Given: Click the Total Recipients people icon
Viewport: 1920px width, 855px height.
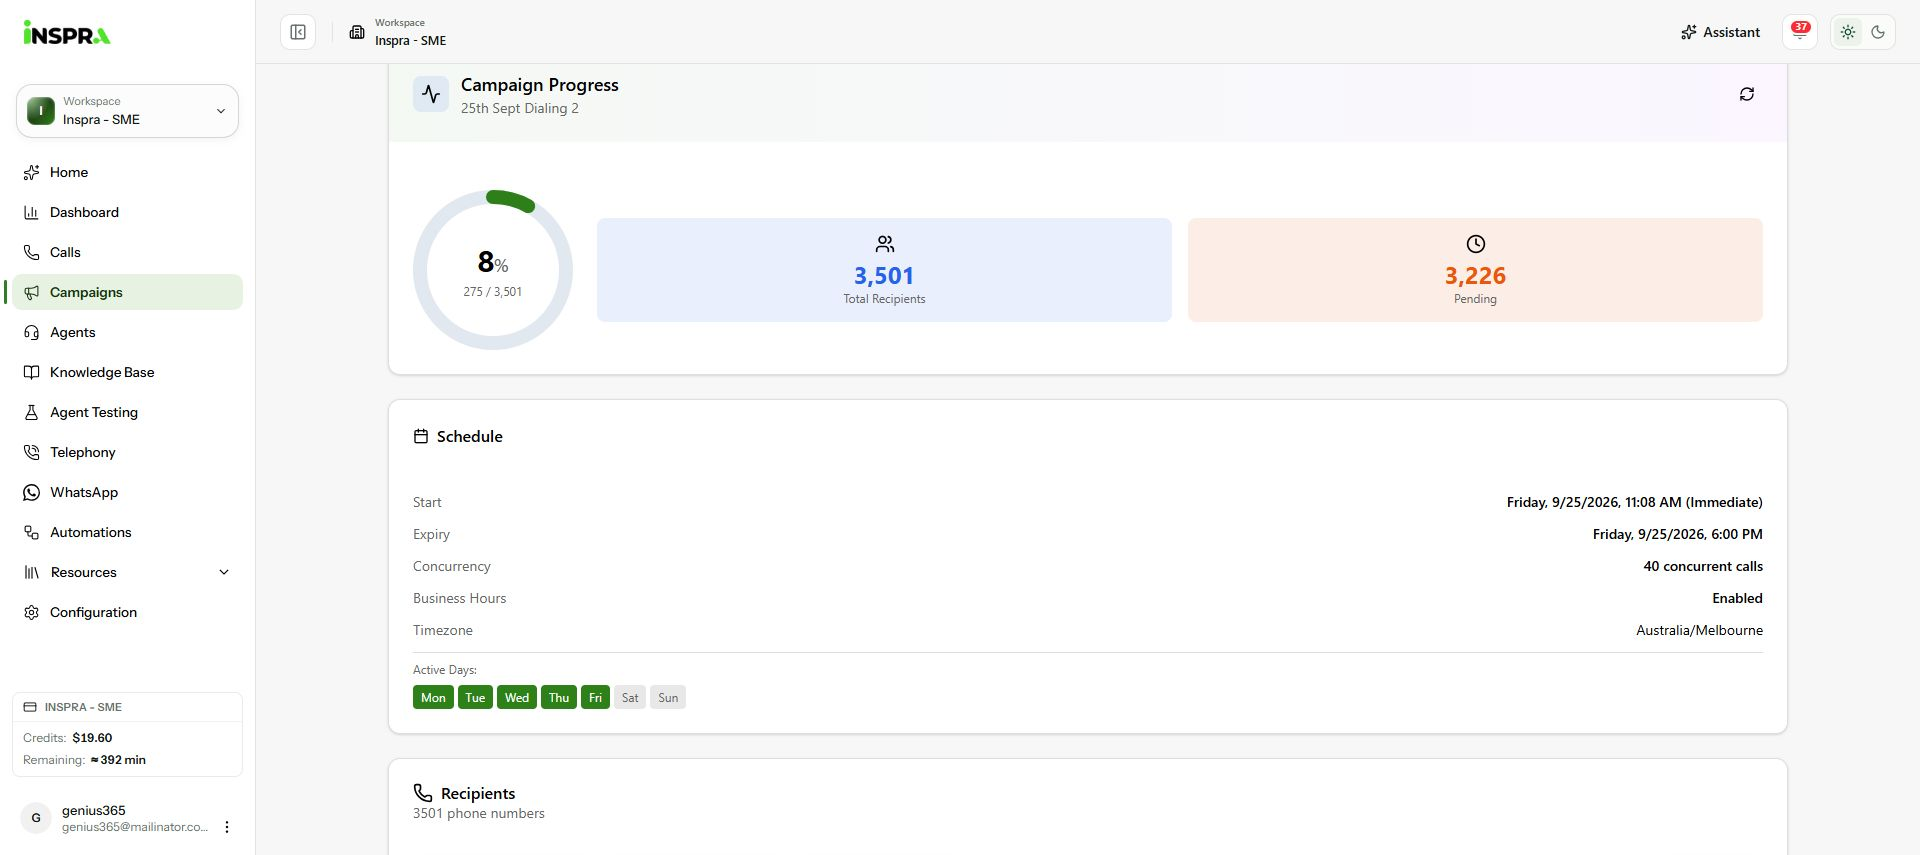Looking at the screenshot, I should pos(884,244).
